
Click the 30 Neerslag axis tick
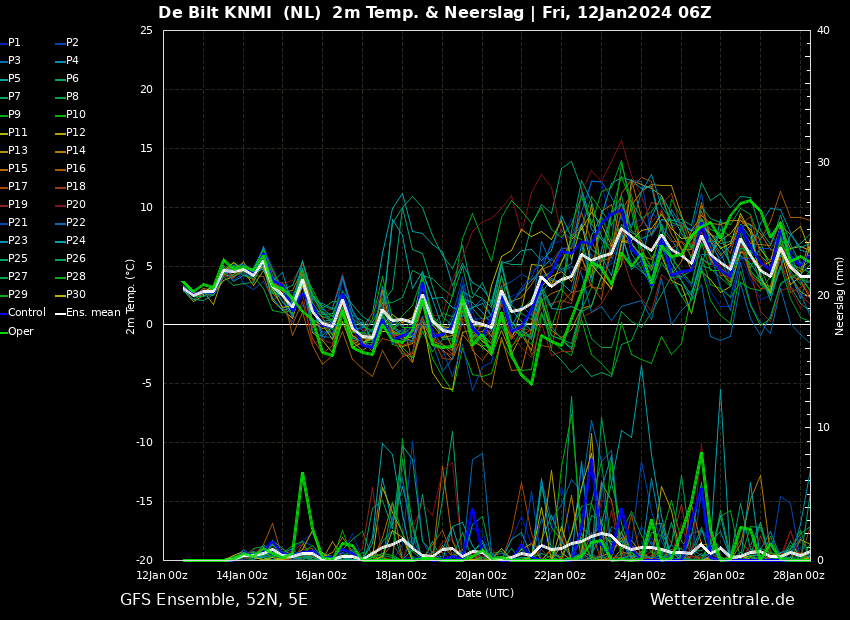[823, 163]
